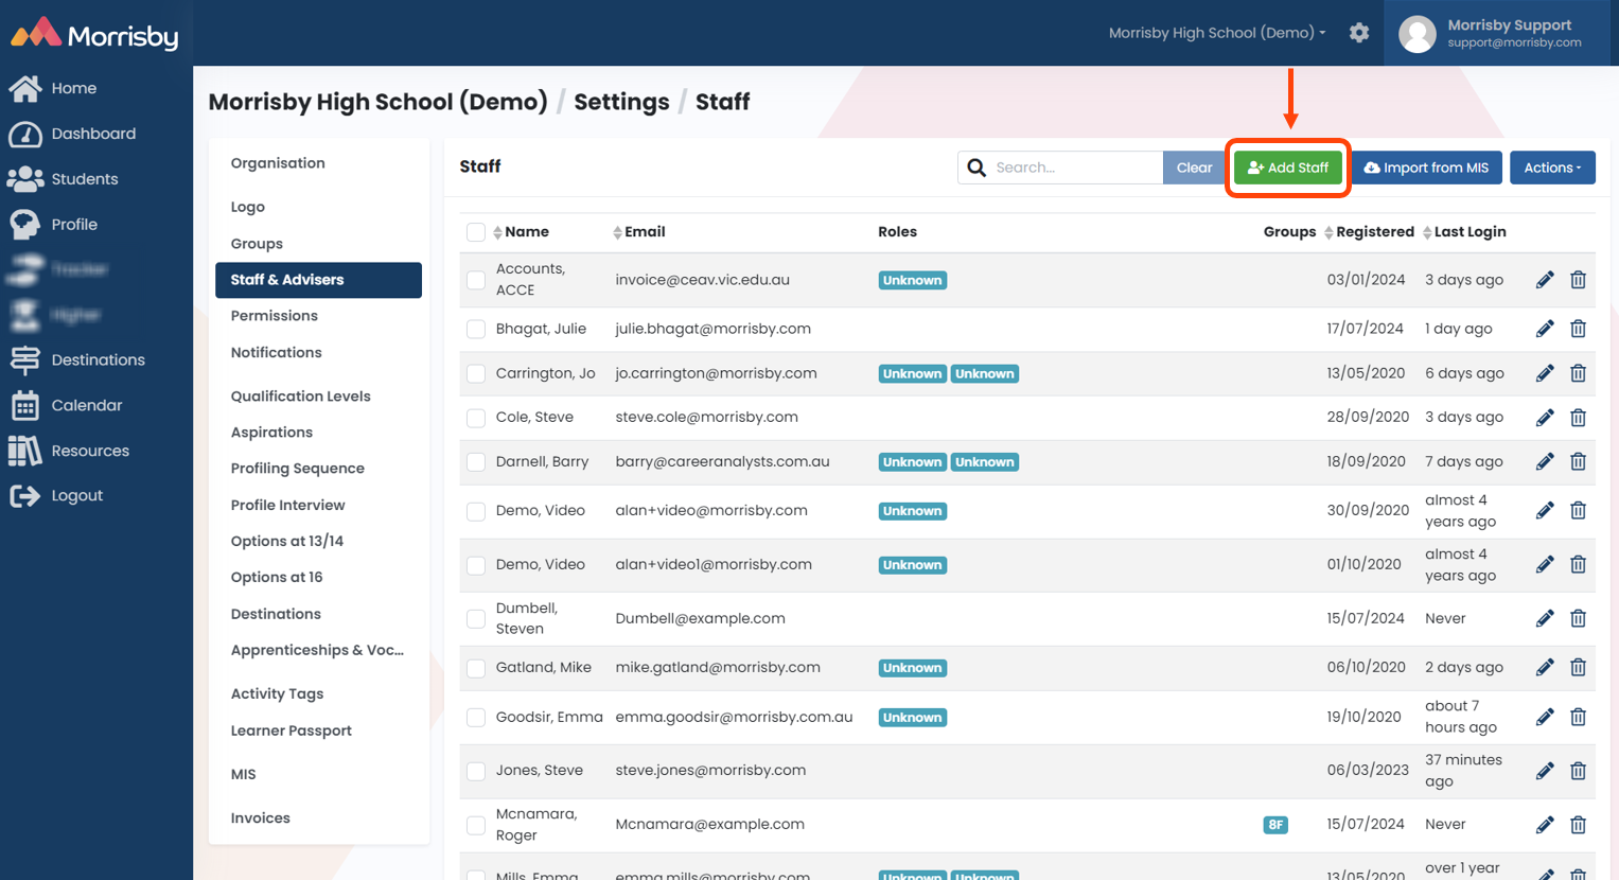Tick the checkbox for Cole, Steve
The height and width of the screenshot is (880, 1619).
[476, 418]
